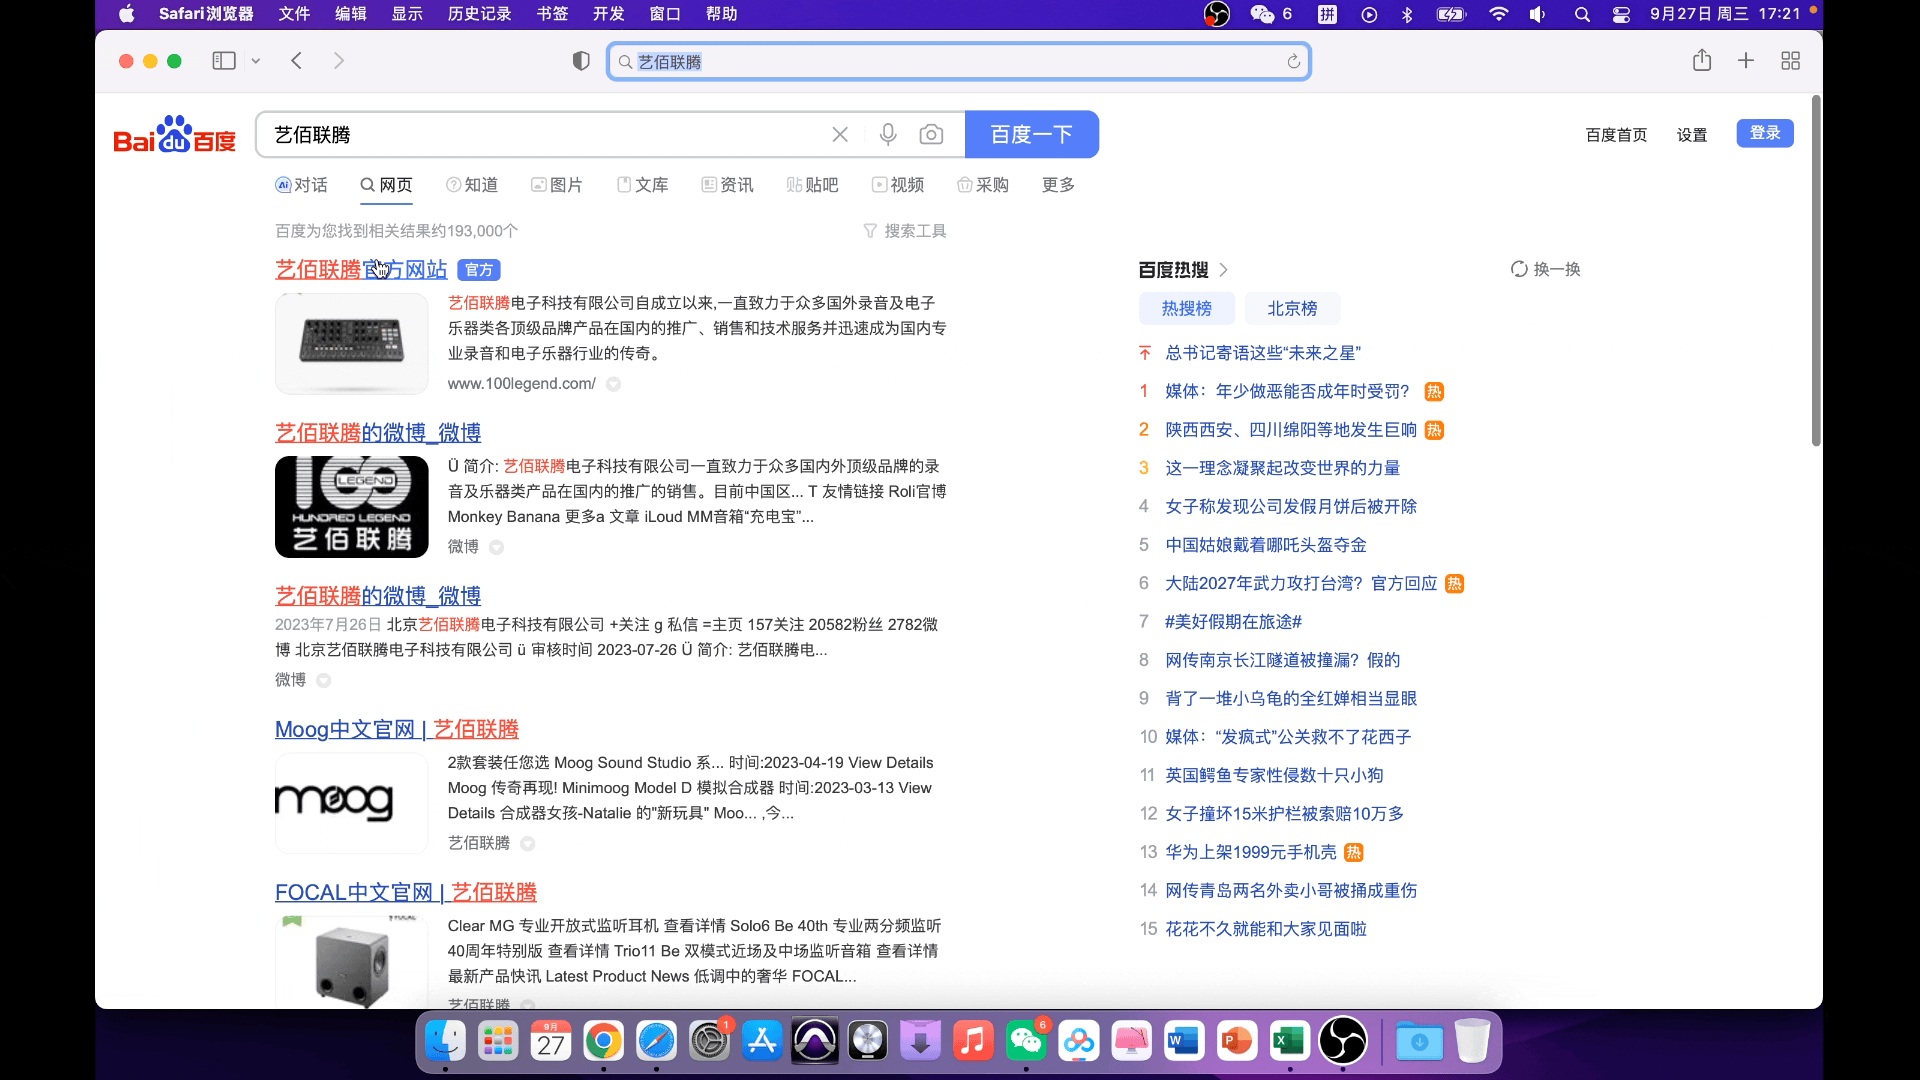Click the mixer product thumbnail

352,343
